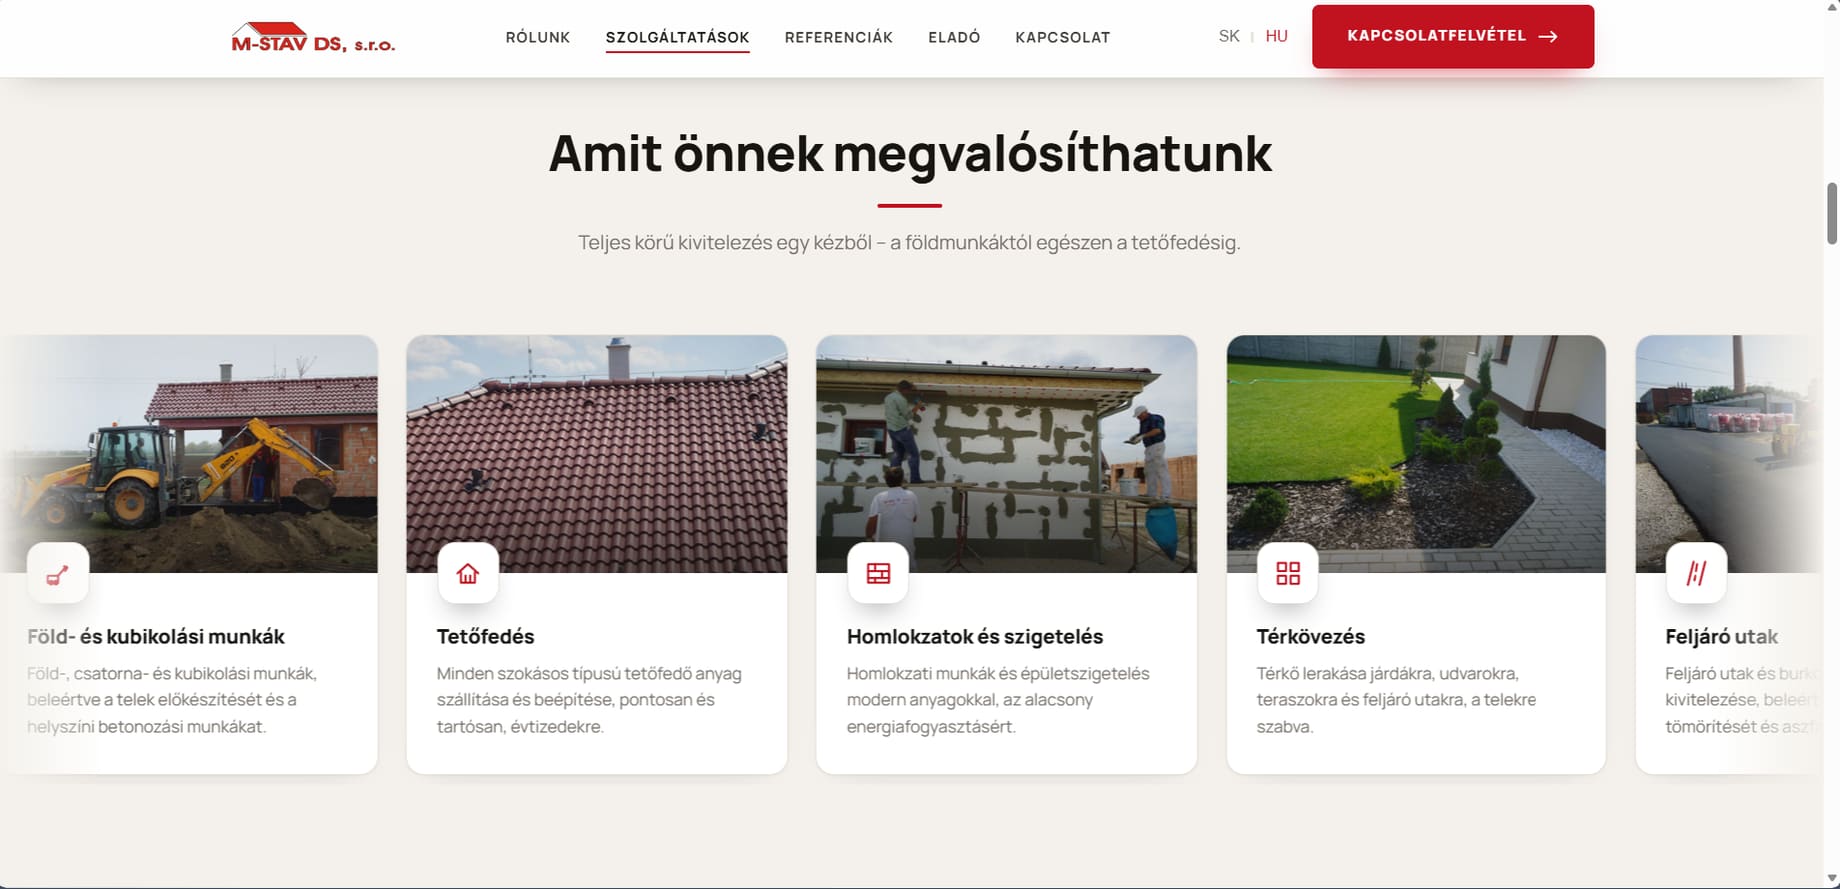Click the brick wall icon on Homlokzatok card
The width and height of the screenshot is (1840, 889).
(x=878, y=574)
